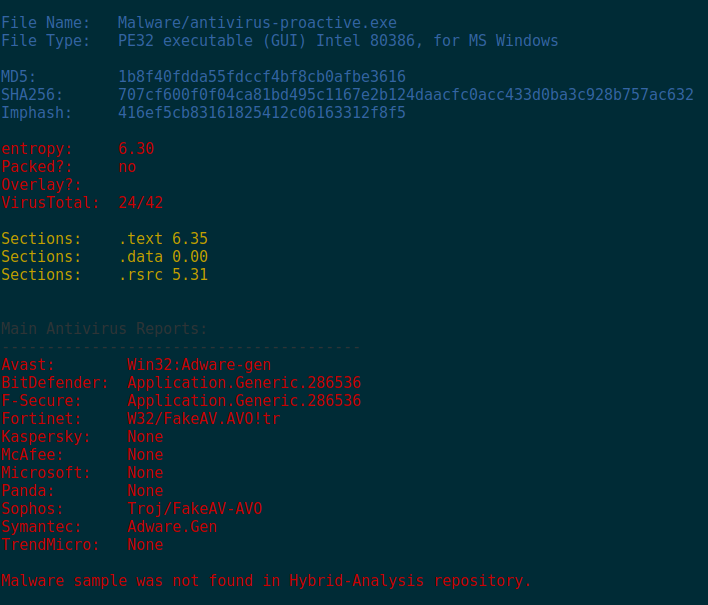This screenshot has width=708, height=605.
Task: Click the Hybrid-Analysis not found message
Action: (266, 581)
